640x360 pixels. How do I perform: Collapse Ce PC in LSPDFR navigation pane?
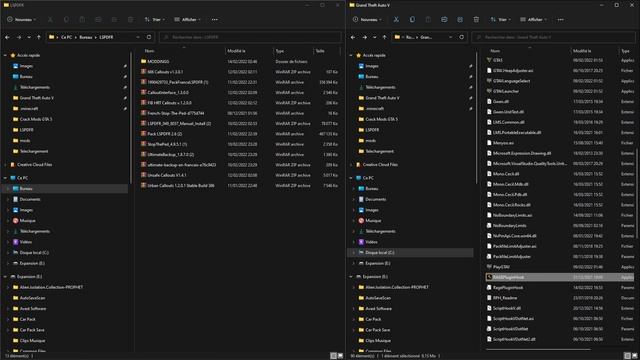[x=5, y=178]
